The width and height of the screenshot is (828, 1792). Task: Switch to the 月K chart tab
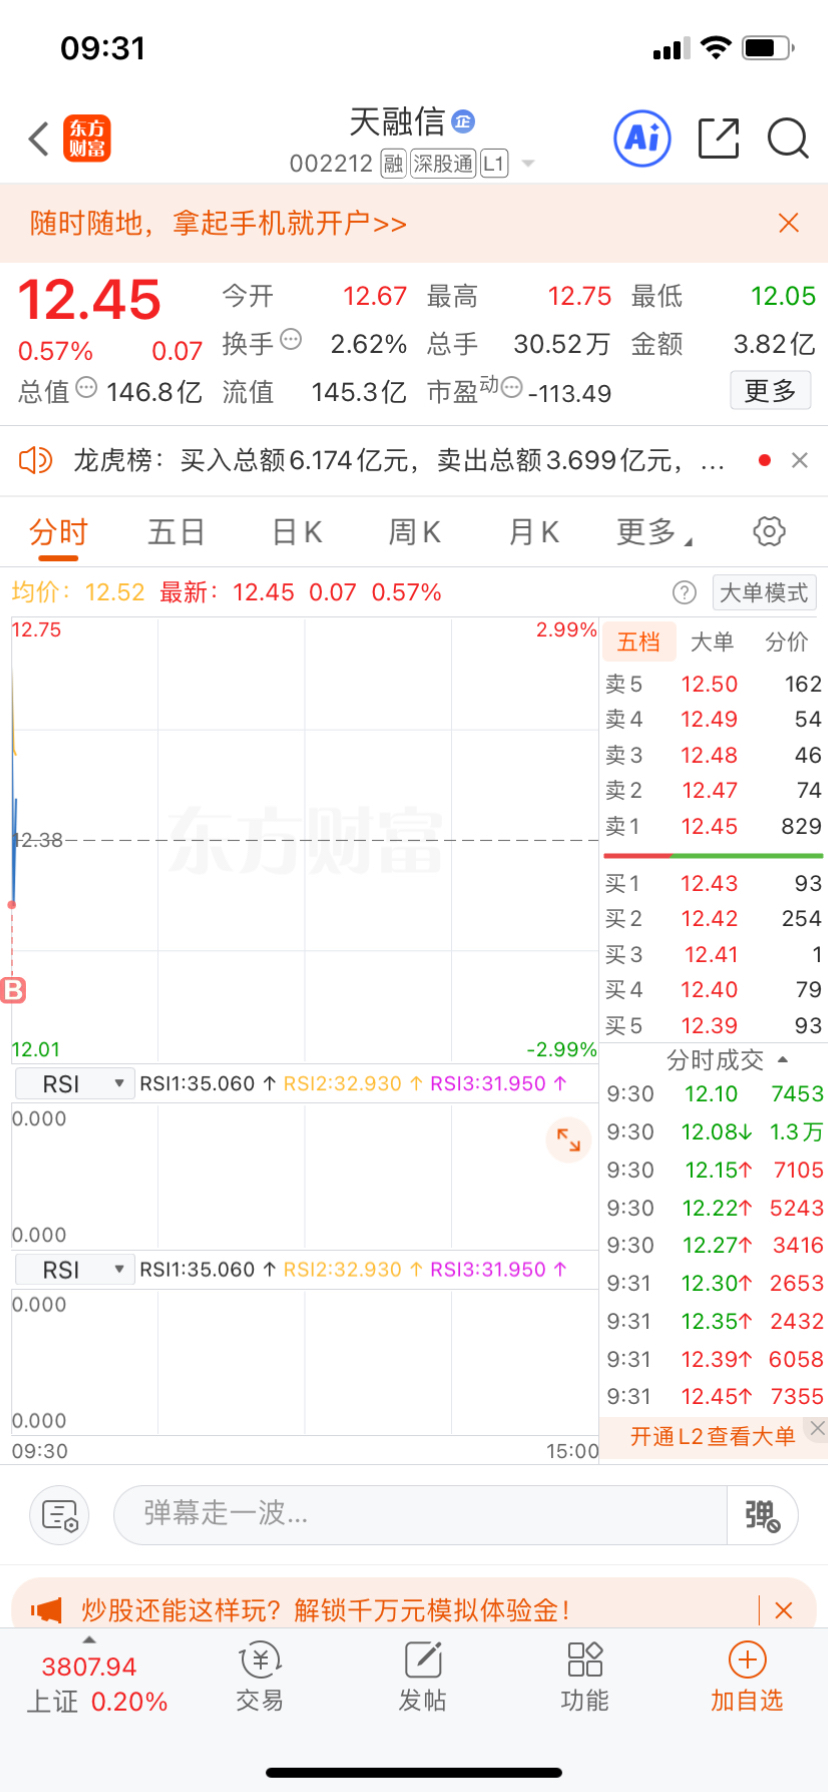point(534,532)
